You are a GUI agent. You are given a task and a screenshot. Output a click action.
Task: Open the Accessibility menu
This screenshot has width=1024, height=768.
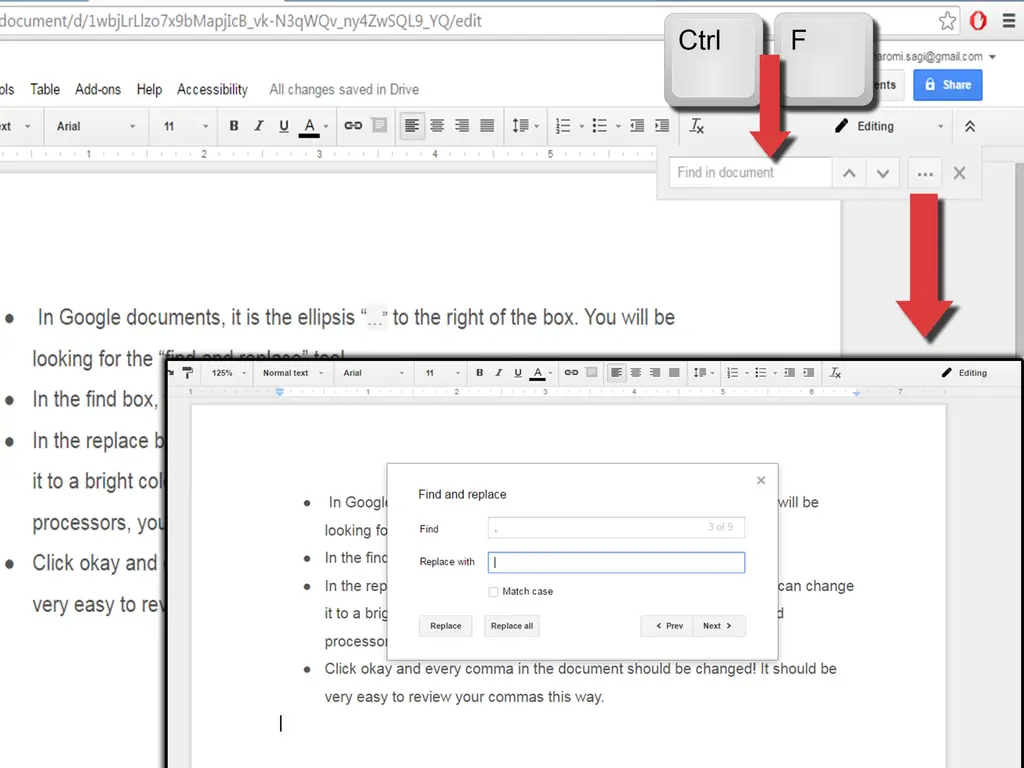(212, 89)
